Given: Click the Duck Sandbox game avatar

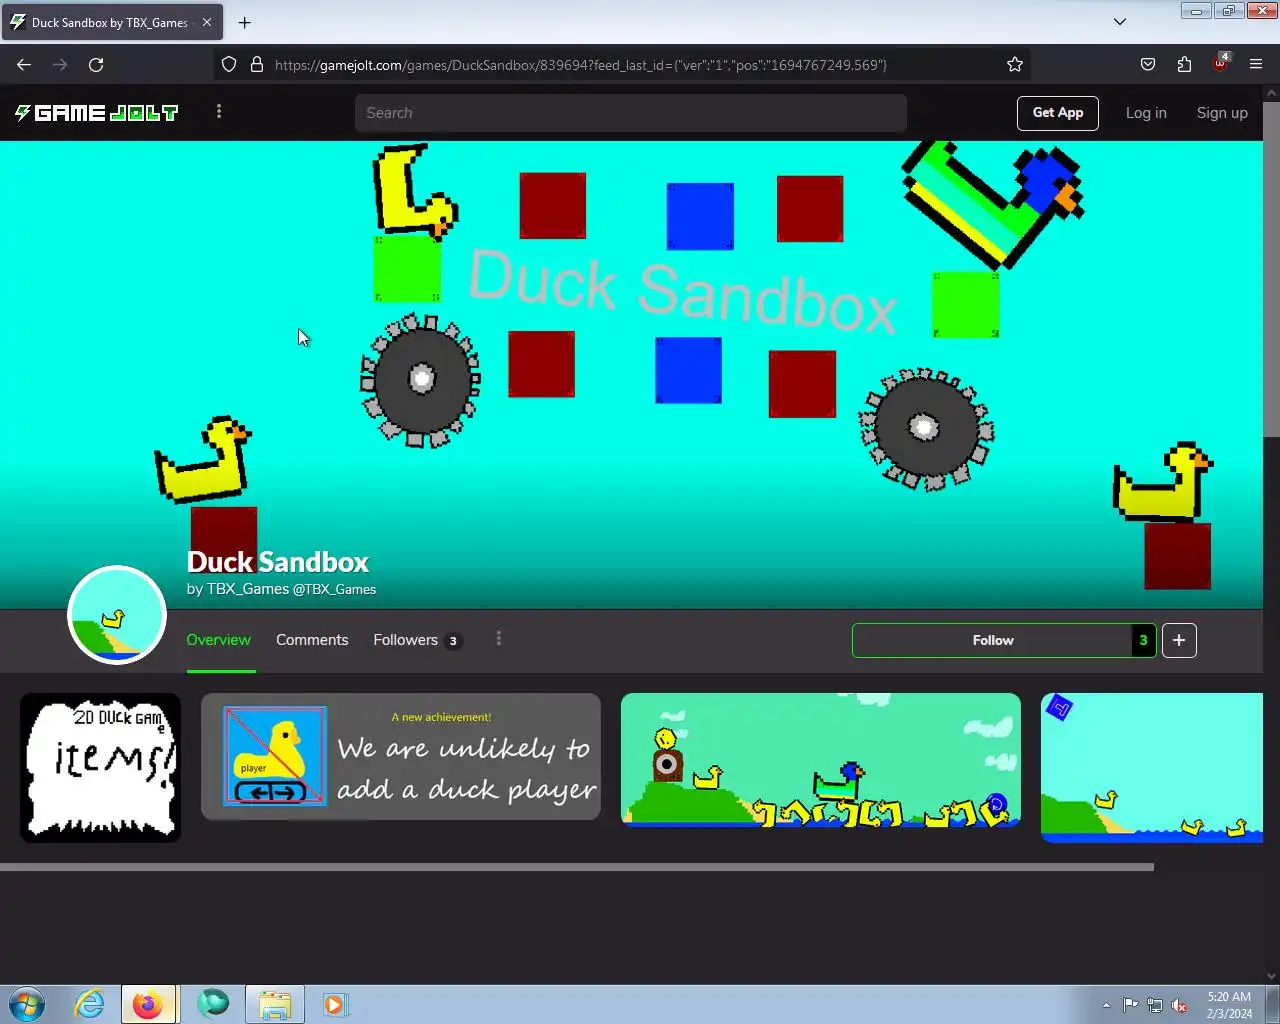Looking at the screenshot, I should [x=117, y=615].
